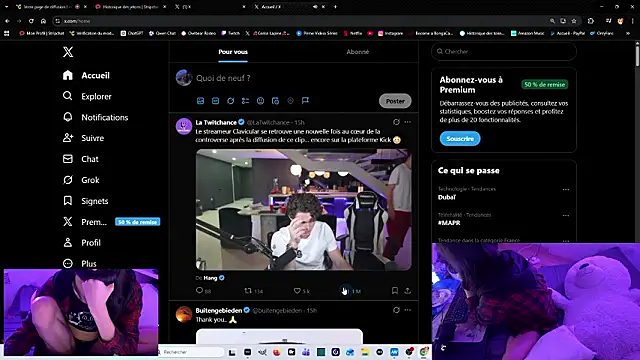The width and height of the screenshot is (640, 360).
Task: Click the Souscrire Premium button
Action: point(460,139)
